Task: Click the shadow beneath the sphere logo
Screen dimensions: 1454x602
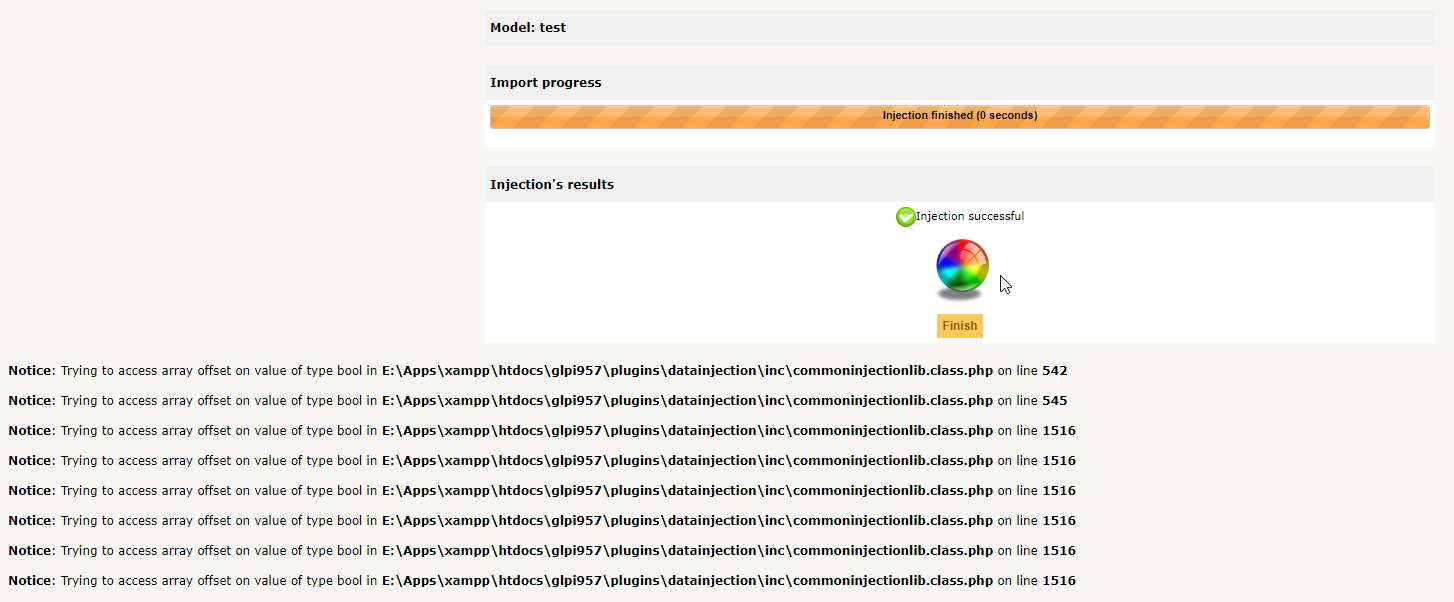Action: coord(960,294)
